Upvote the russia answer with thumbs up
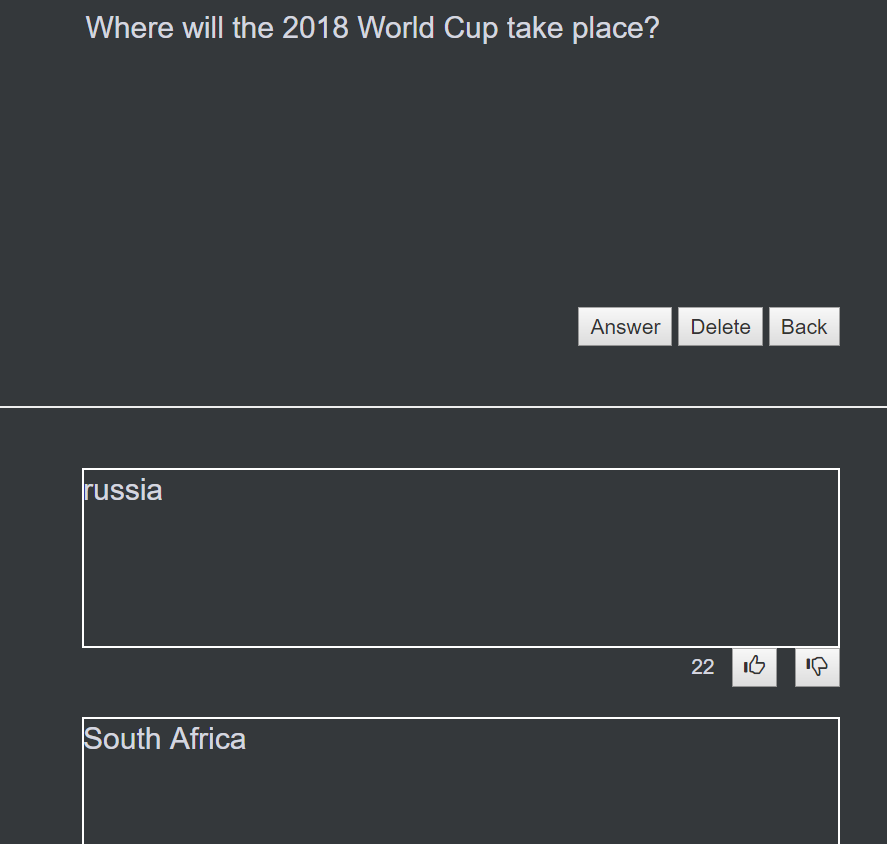Screen dimensions: 887x844 click(754, 667)
